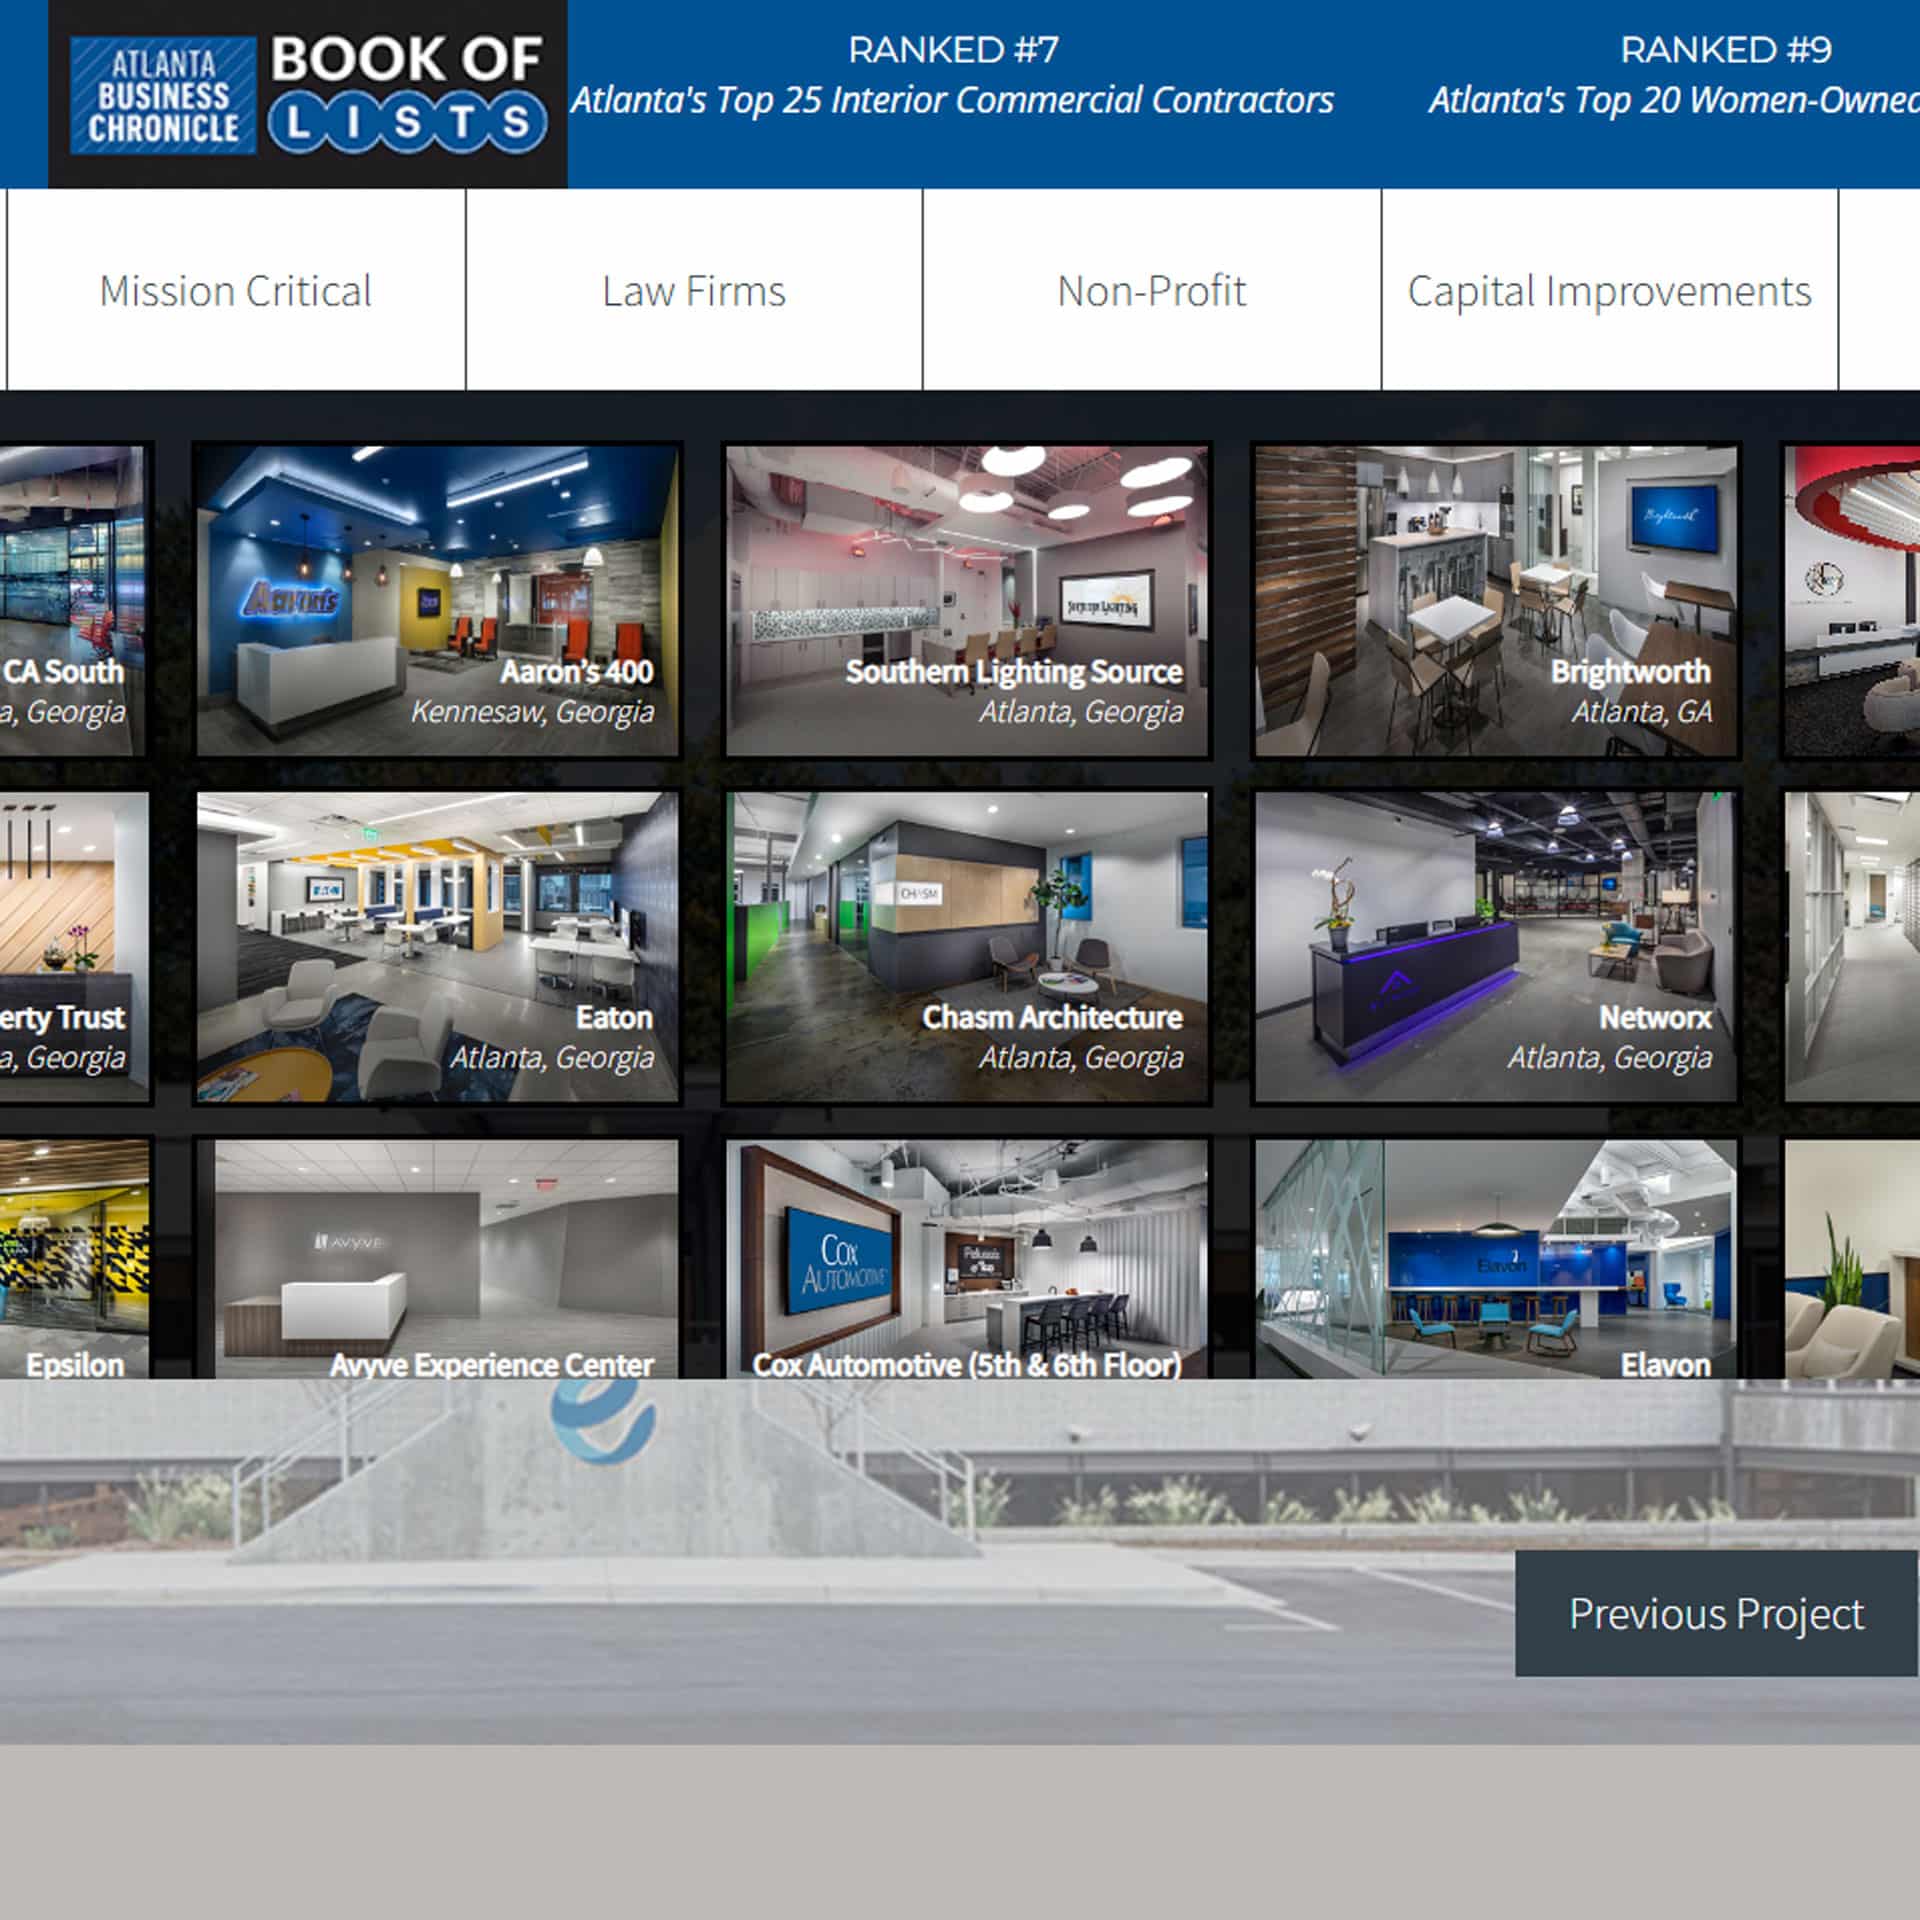
Task: View the Brightworth Atlanta project thumbnail
Action: (x=1495, y=600)
